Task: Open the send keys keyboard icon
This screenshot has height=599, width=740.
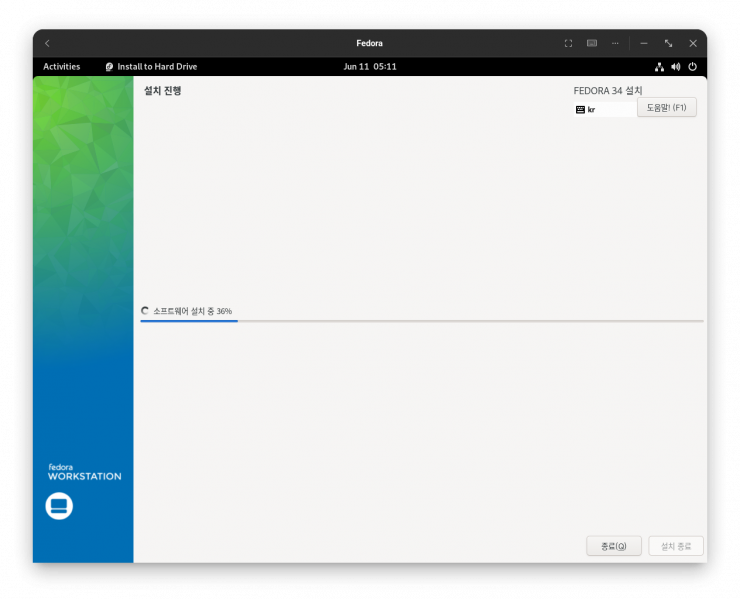Action: pyautogui.click(x=592, y=43)
